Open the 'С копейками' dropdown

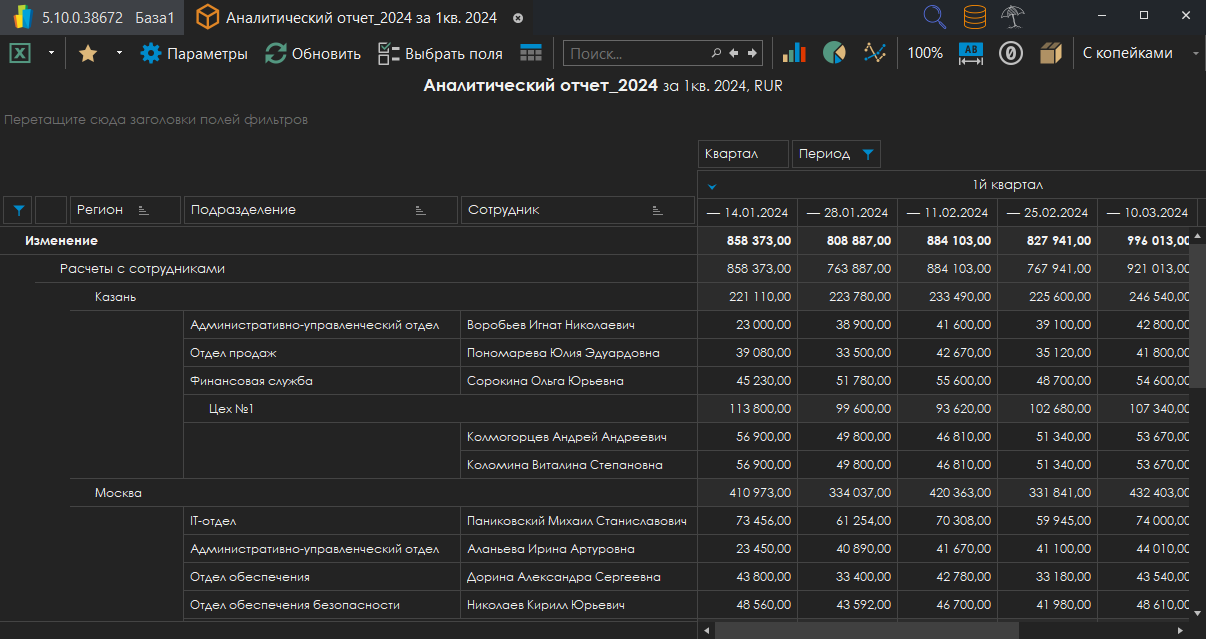pyautogui.click(x=1139, y=54)
